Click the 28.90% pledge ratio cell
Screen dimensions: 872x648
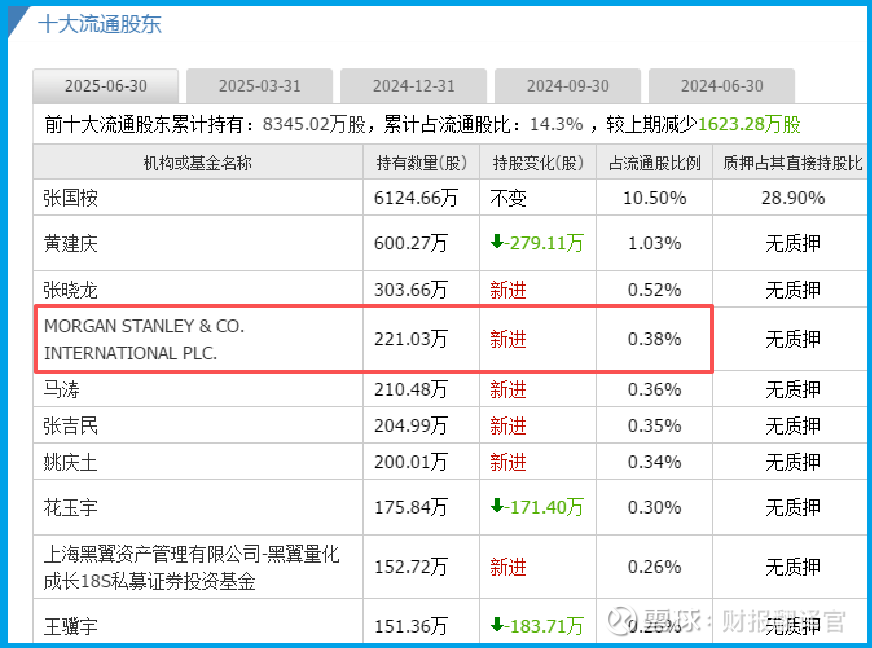793,198
